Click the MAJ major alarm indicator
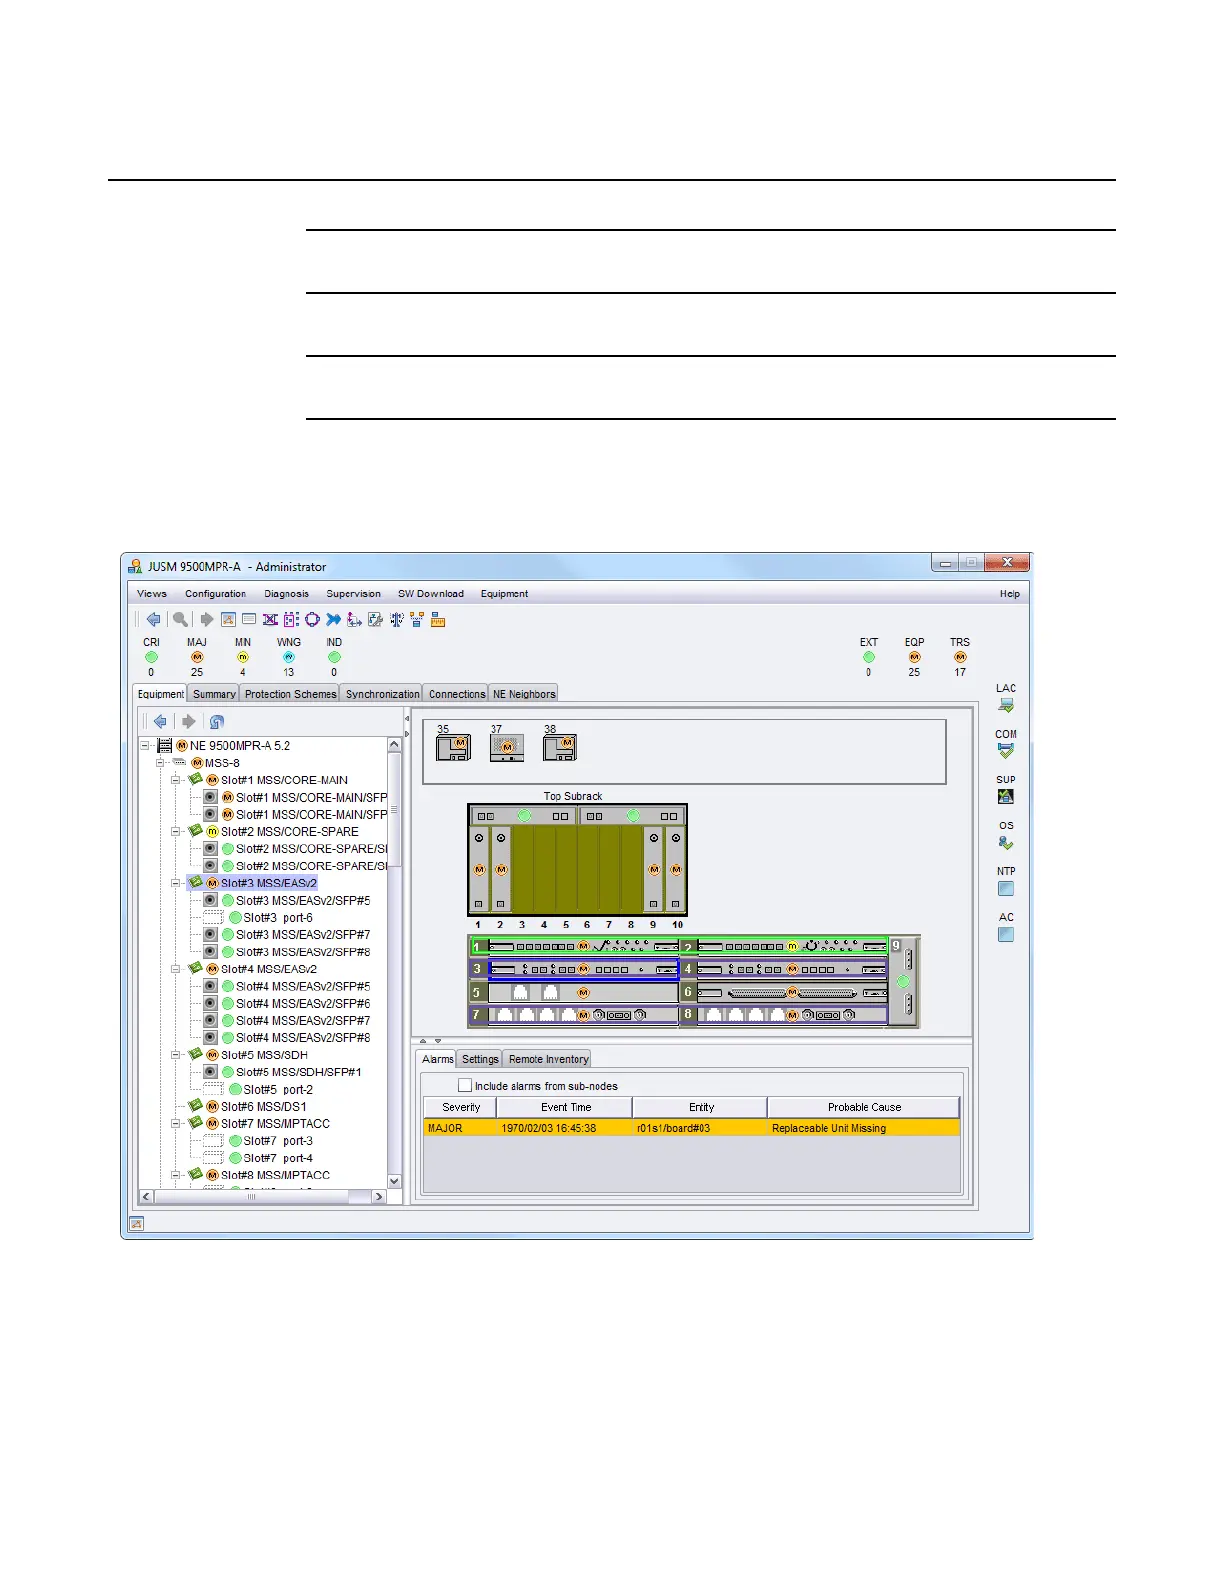 [197, 657]
